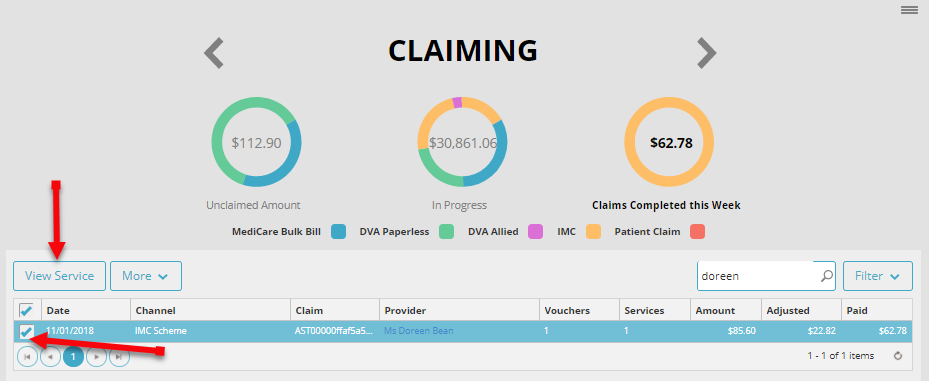Click the IMC orange legend swatch

coord(593,232)
